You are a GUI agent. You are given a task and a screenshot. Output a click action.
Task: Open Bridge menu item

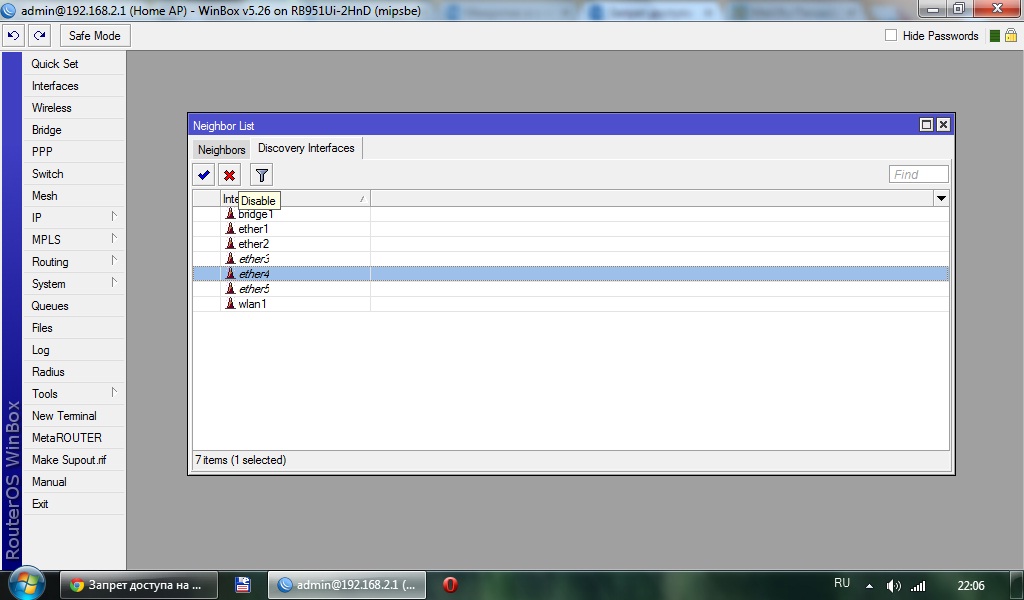point(74,130)
